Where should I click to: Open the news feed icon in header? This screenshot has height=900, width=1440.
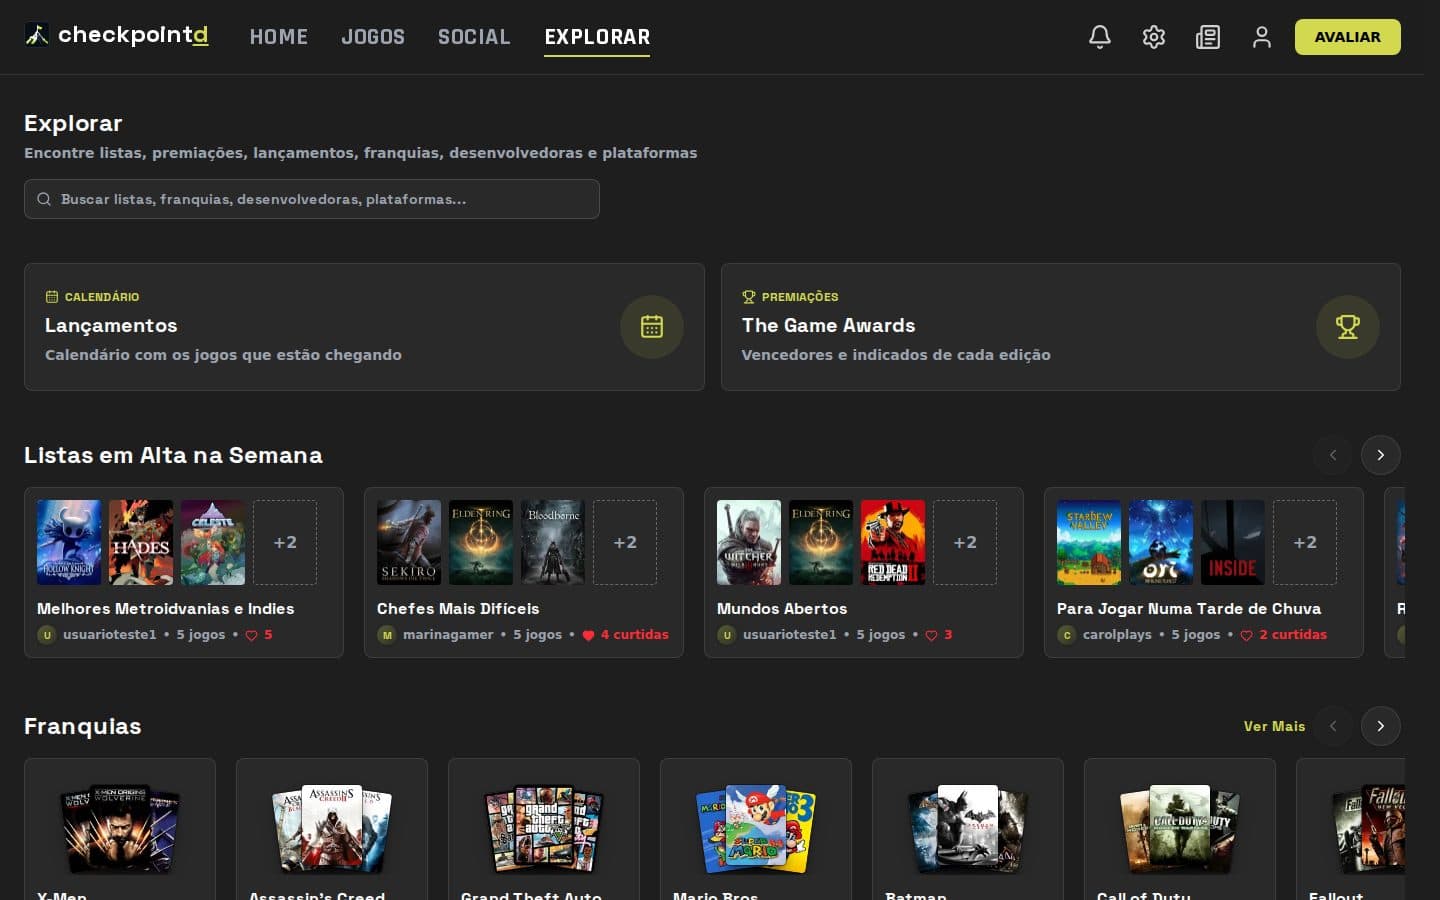coord(1208,37)
